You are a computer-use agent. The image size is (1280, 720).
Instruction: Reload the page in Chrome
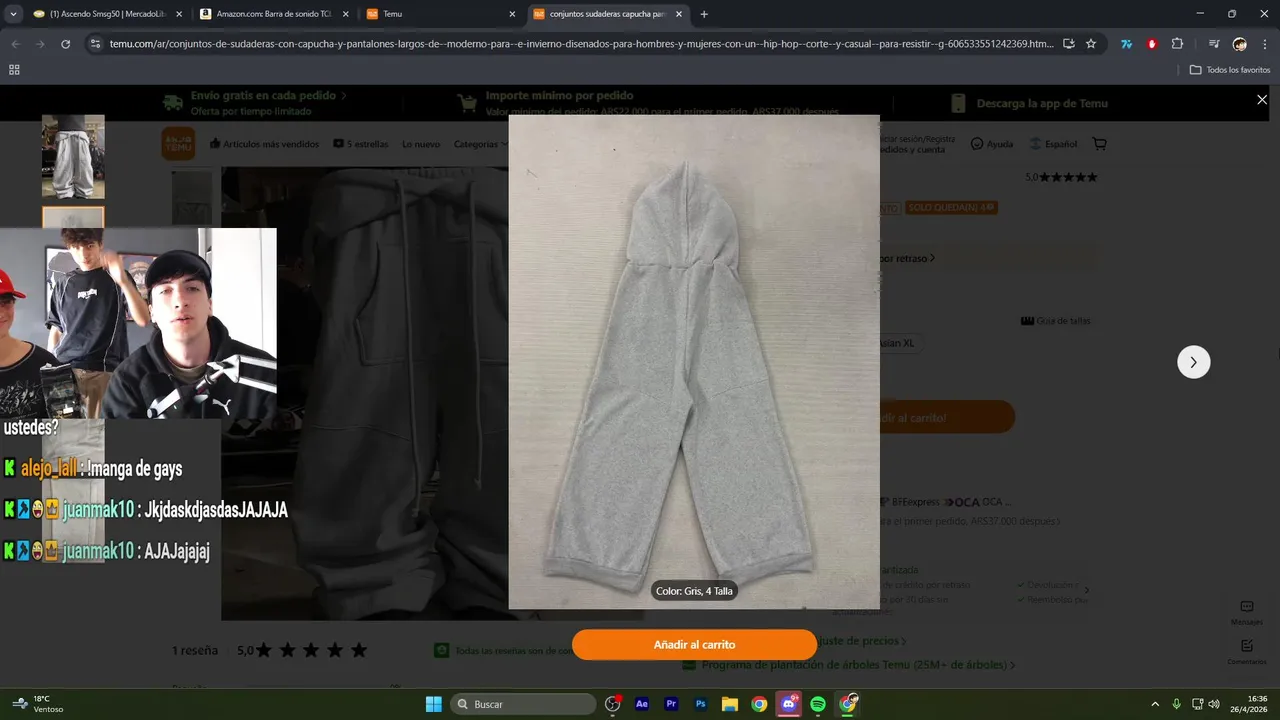(66, 44)
